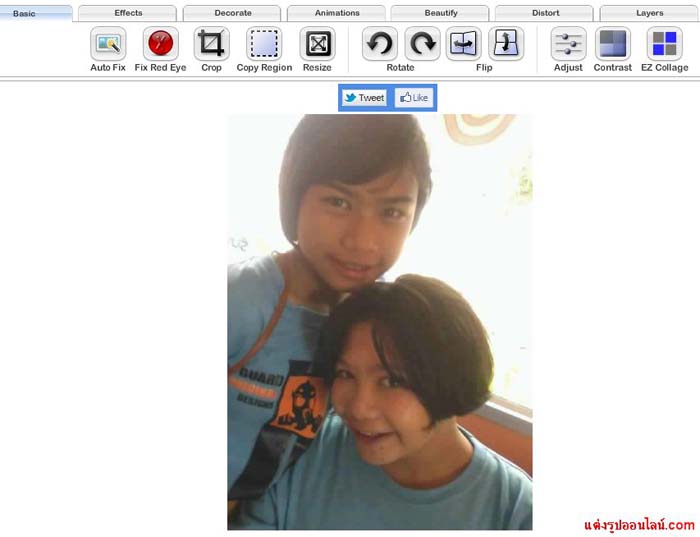
Task: Click the photo on the canvas
Action: [x=379, y=322]
